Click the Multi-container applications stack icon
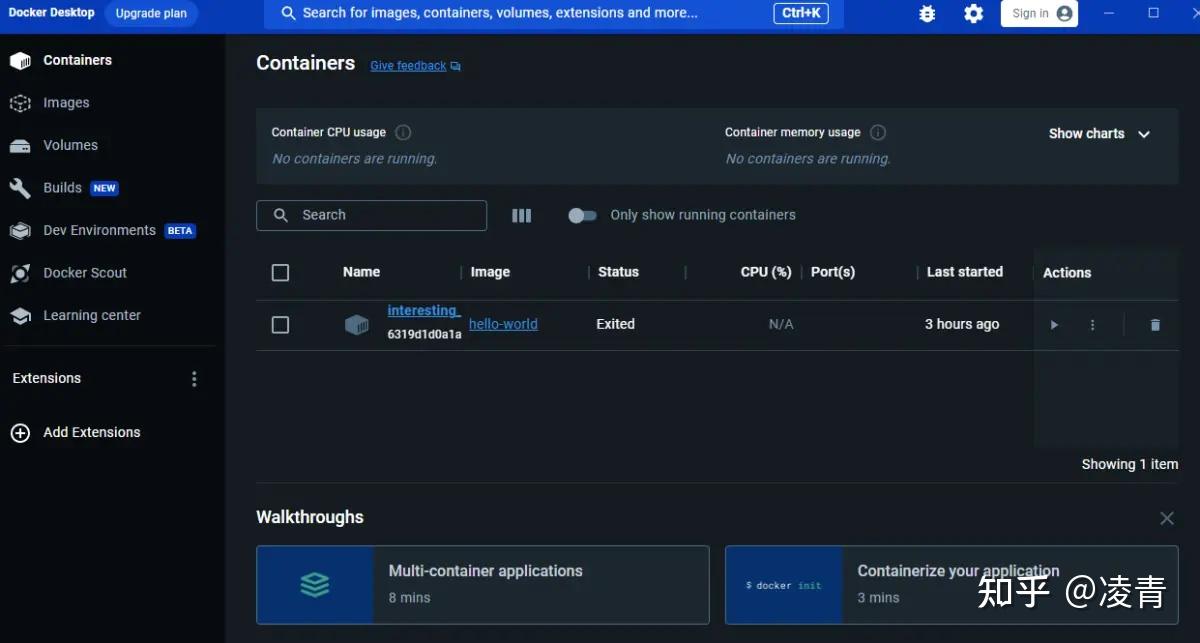The image size is (1200, 643). coord(315,585)
